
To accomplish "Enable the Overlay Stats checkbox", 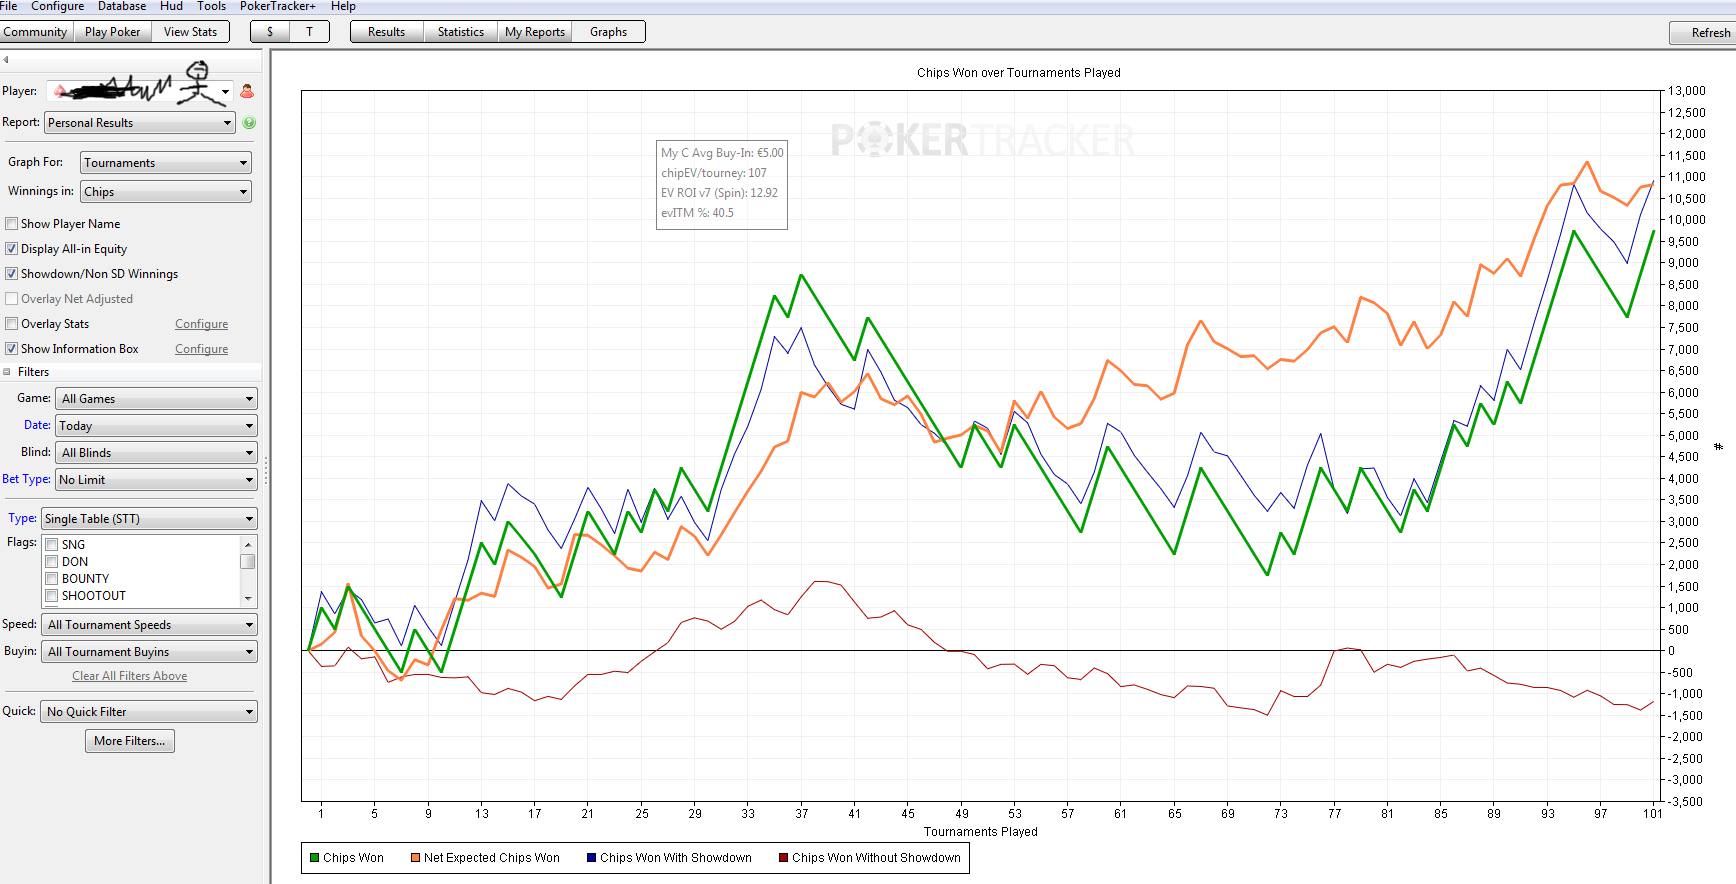I will click(x=12, y=324).
